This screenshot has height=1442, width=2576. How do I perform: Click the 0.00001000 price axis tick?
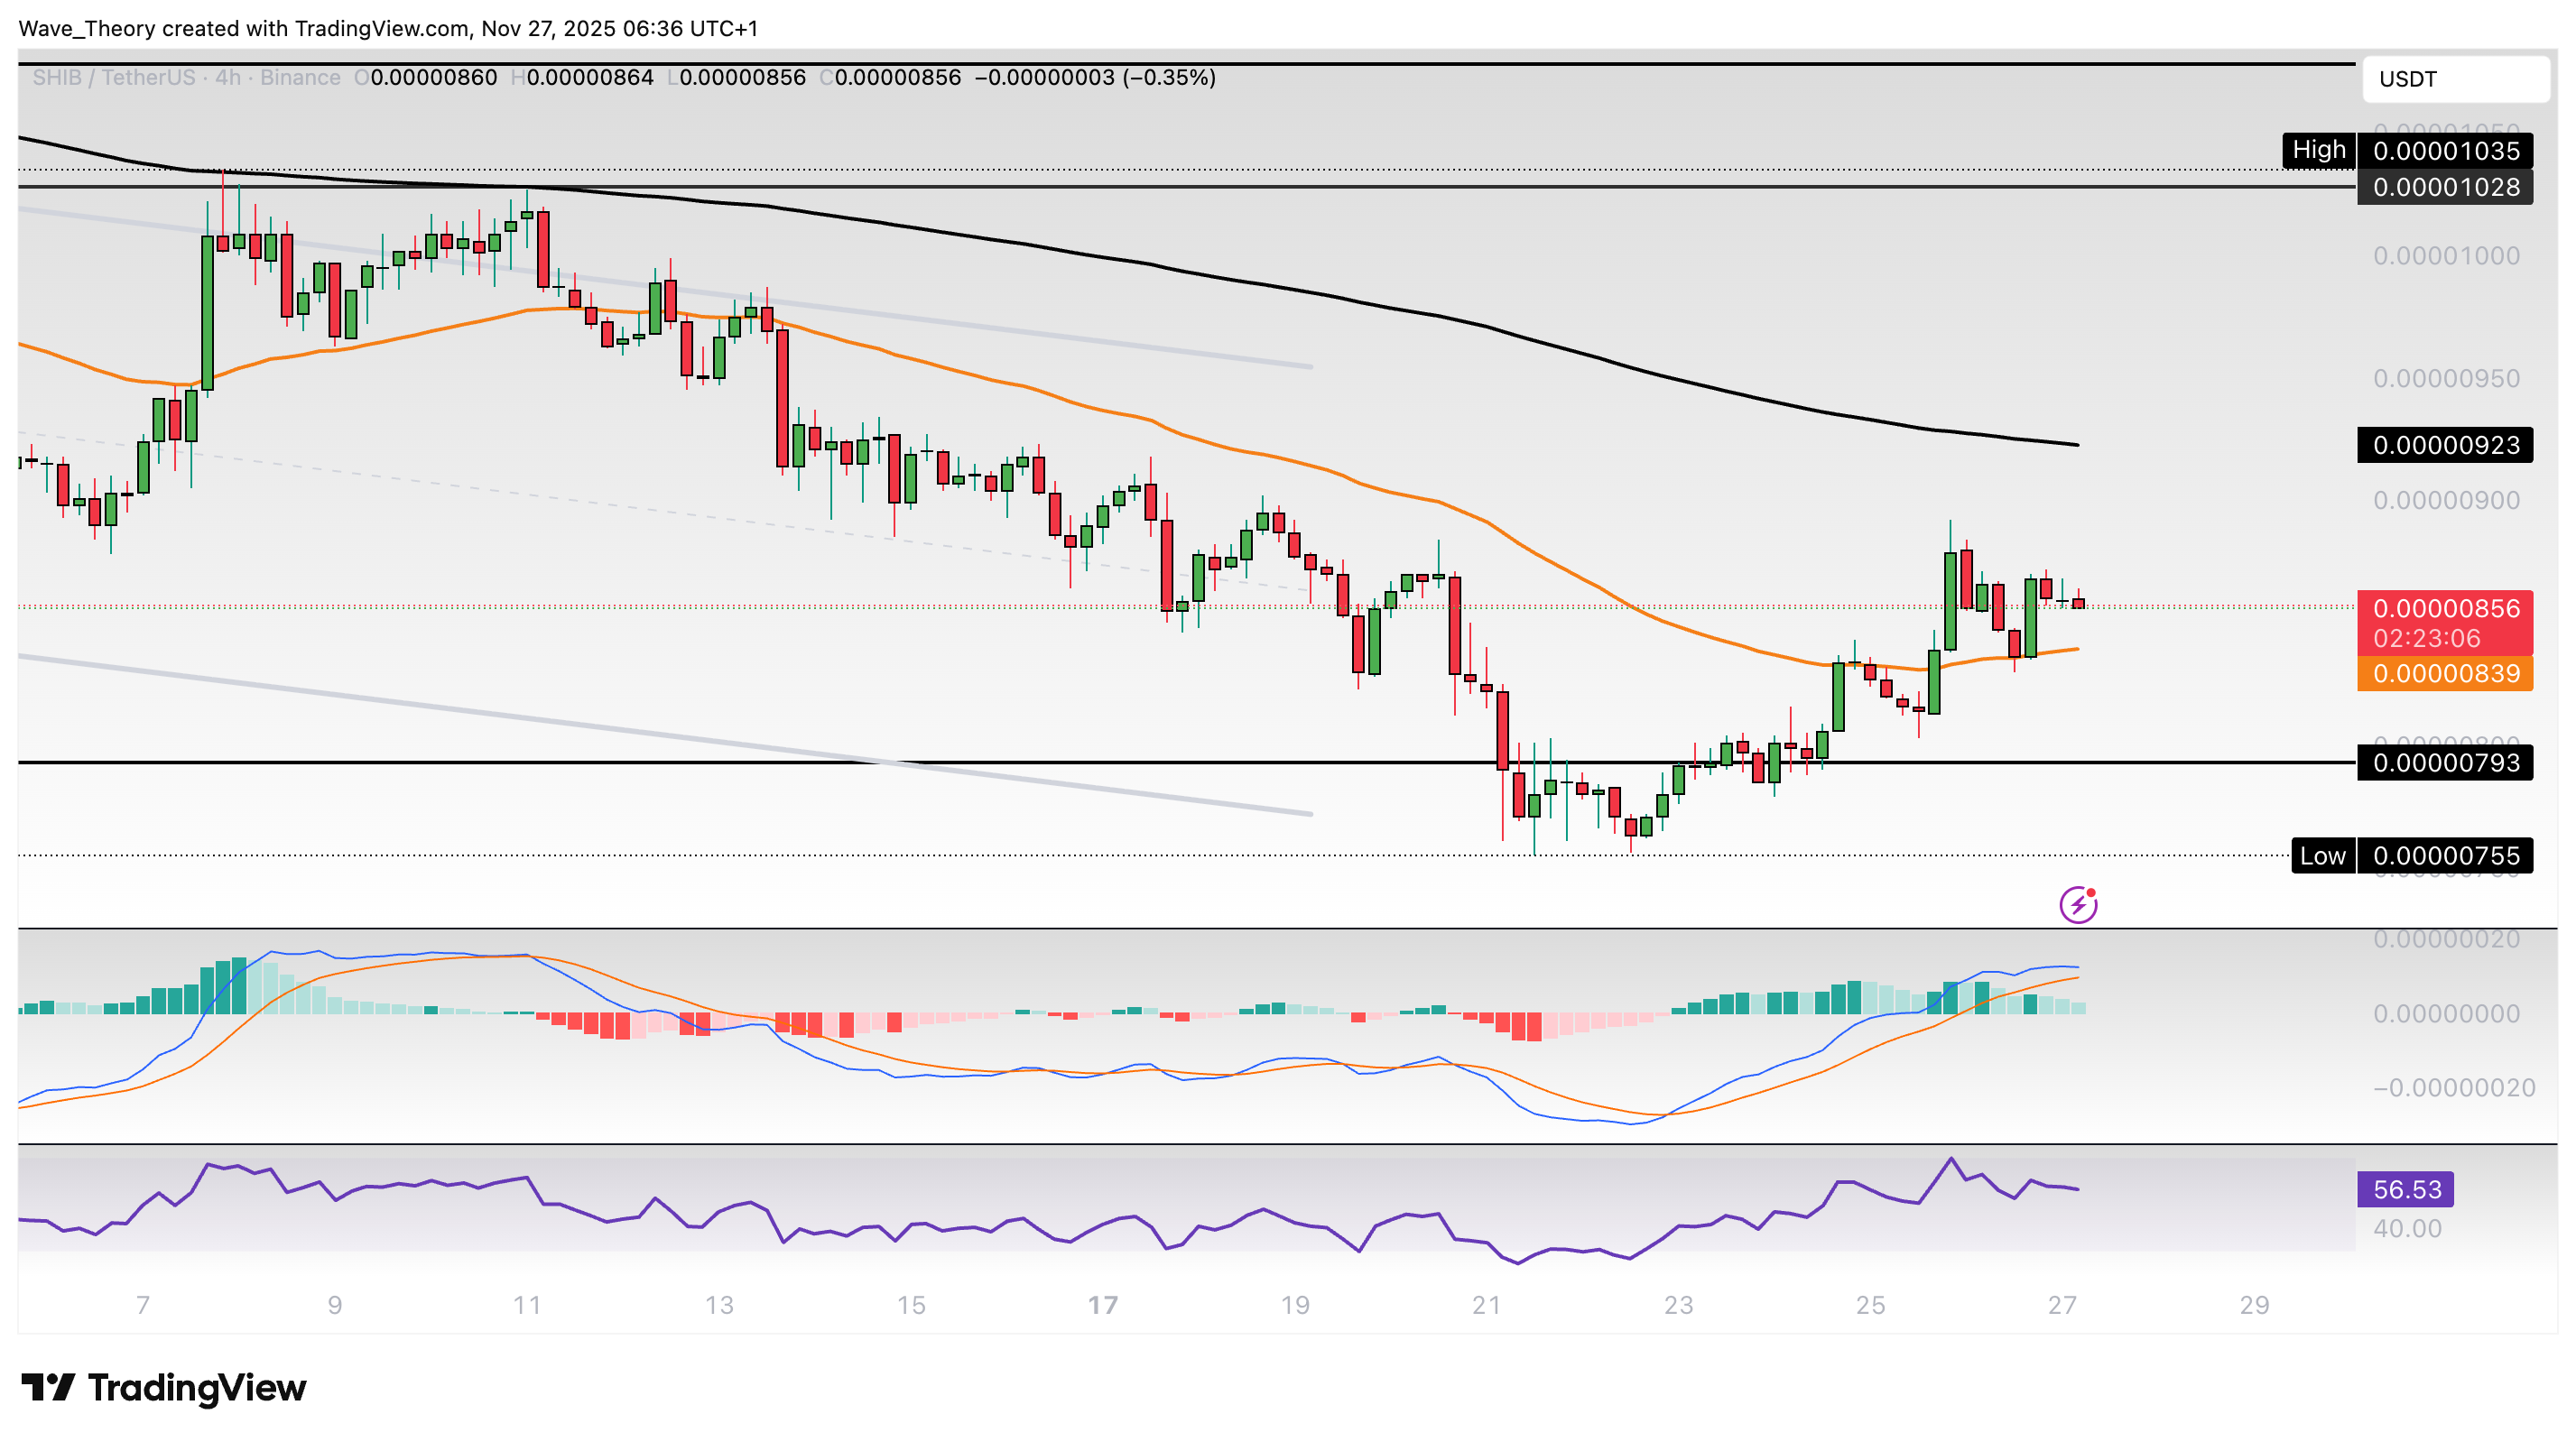(x=2445, y=256)
